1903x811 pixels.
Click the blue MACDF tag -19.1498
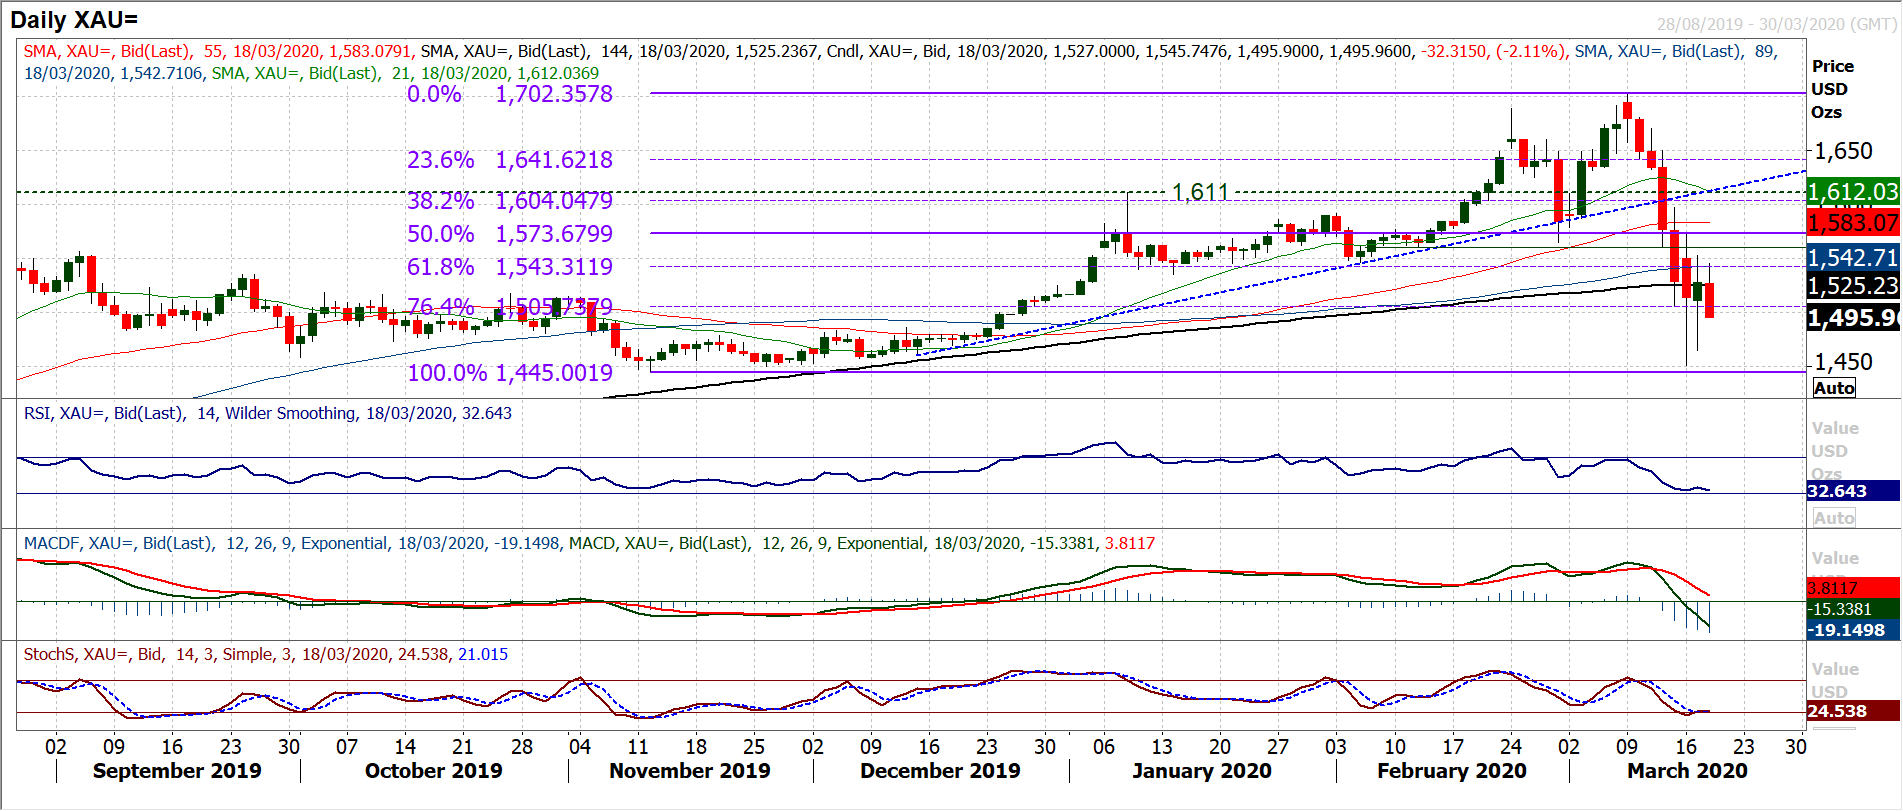(x=1853, y=630)
